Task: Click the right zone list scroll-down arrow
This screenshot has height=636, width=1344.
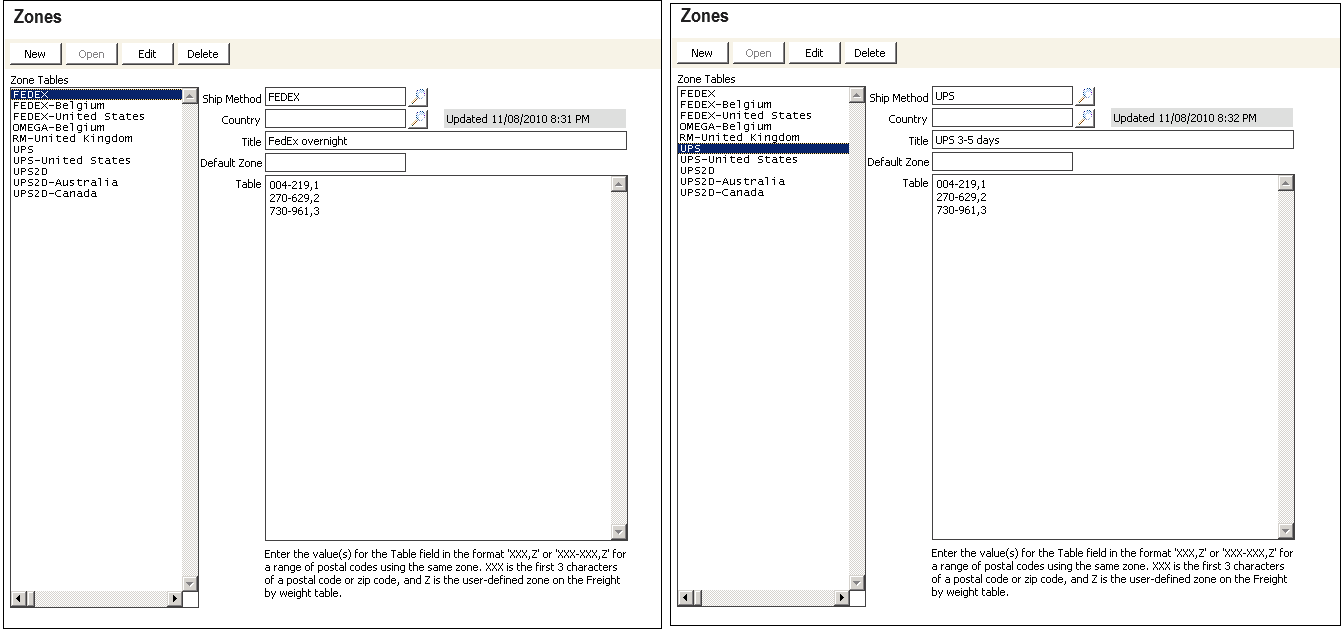Action: tap(857, 582)
